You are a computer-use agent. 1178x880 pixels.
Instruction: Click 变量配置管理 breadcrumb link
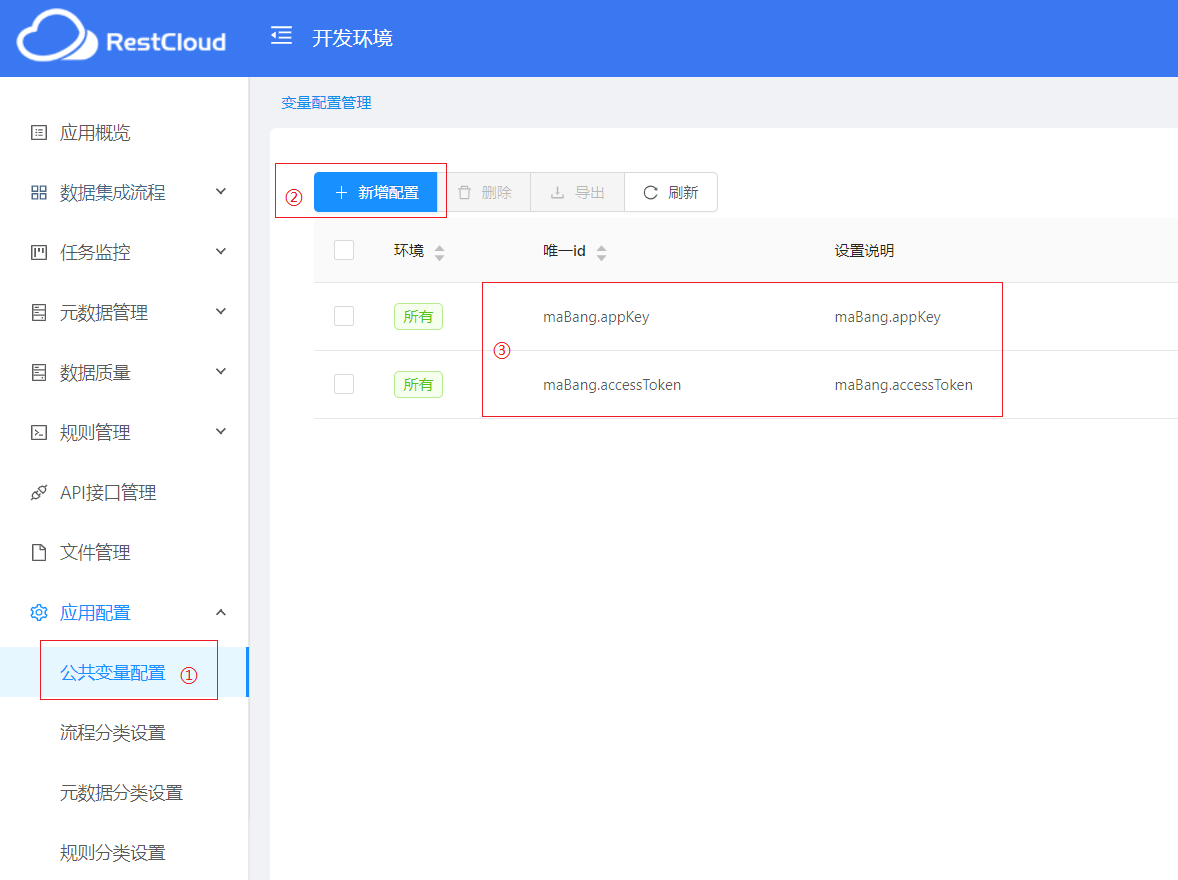click(x=327, y=103)
